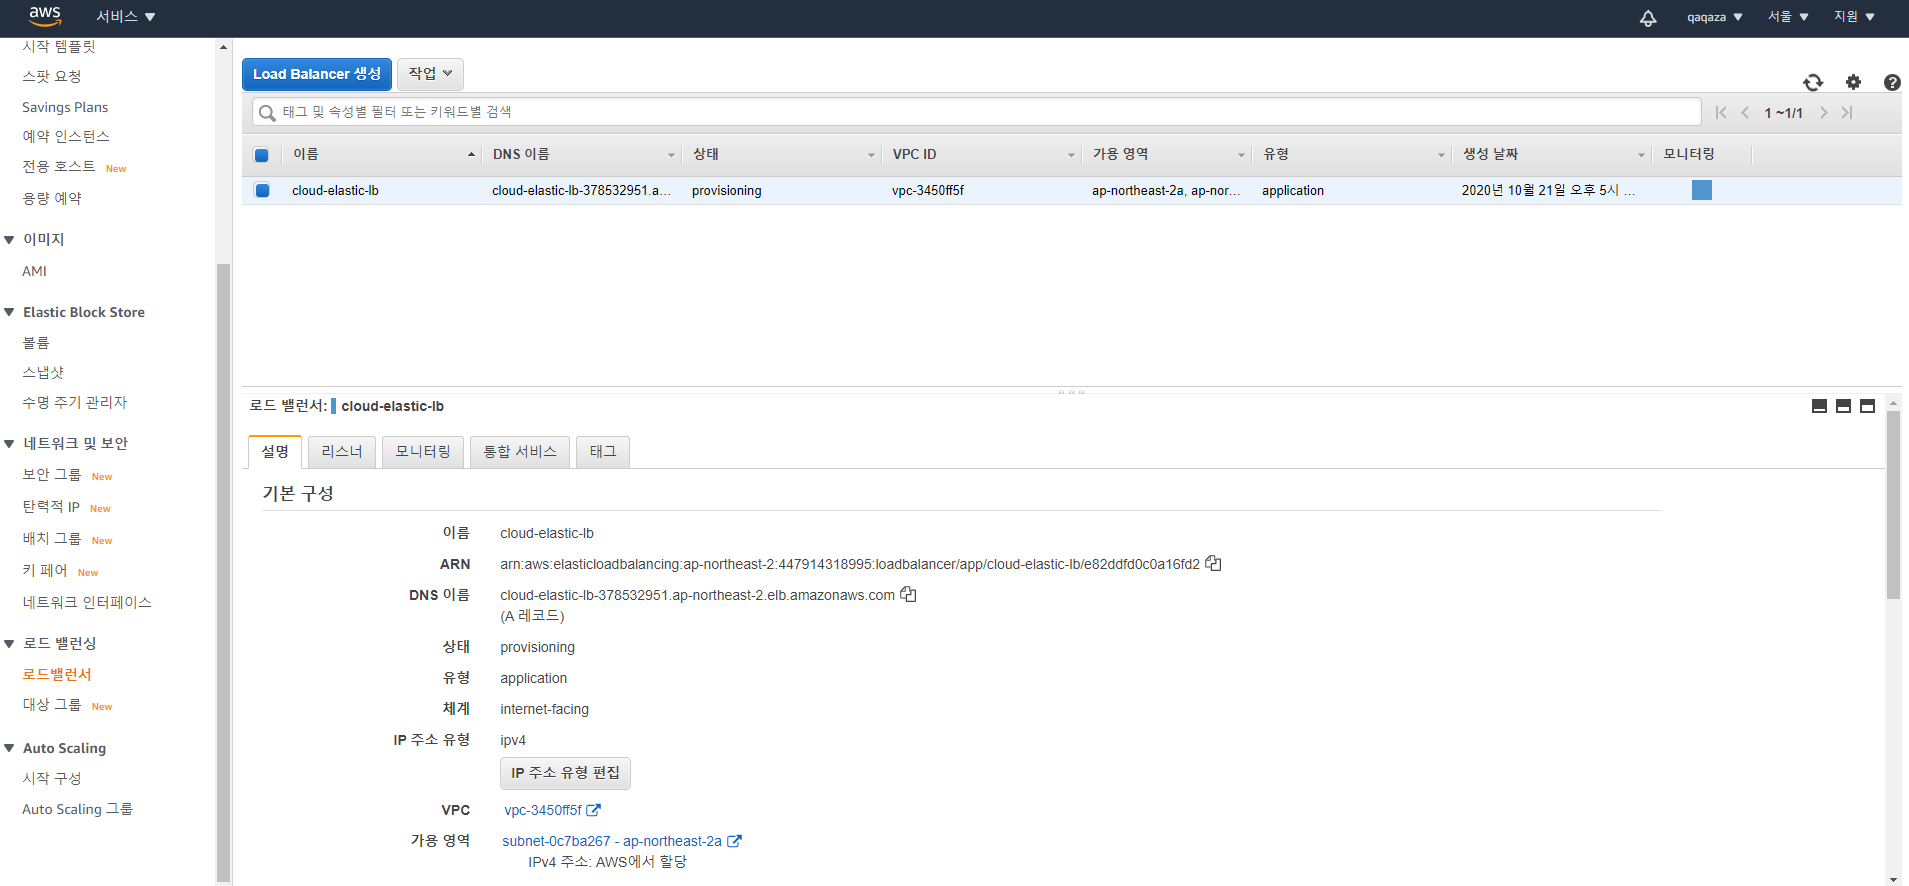Click the blue monitoring swatch in the row
The width and height of the screenshot is (1909, 886).
(x=1701, y=190)
